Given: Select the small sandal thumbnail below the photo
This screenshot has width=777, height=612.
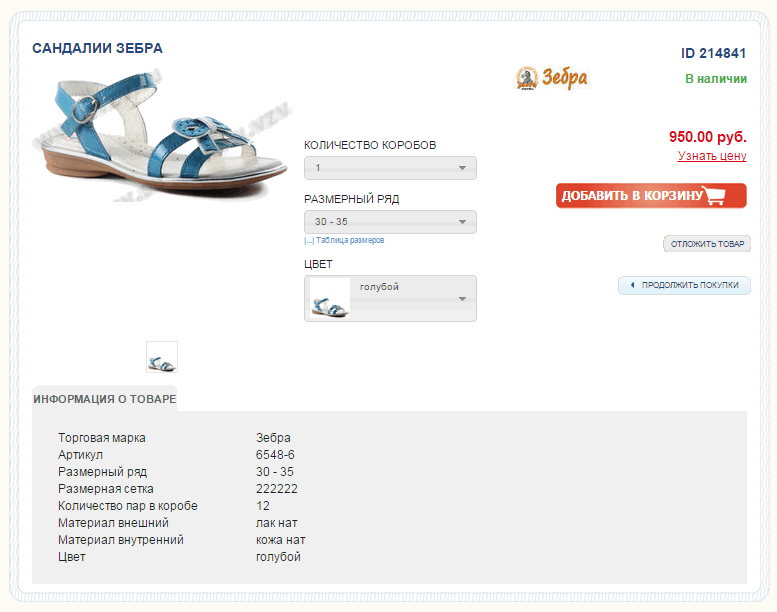Looking at the screenshot, I should click(162, 358).
